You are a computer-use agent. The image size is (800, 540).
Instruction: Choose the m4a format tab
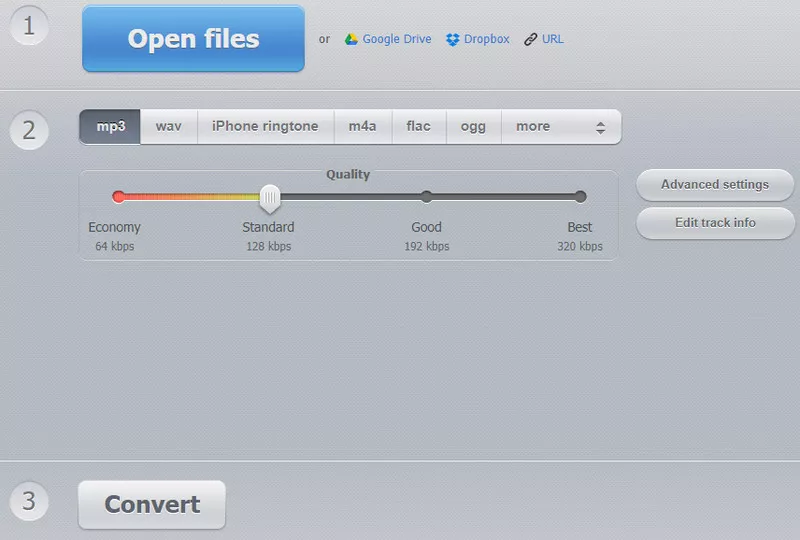(363, 127)
